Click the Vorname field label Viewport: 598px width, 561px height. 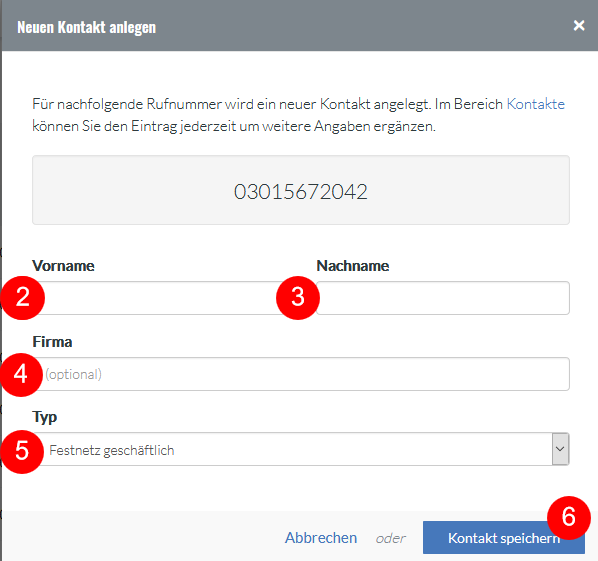click(63, 266)
